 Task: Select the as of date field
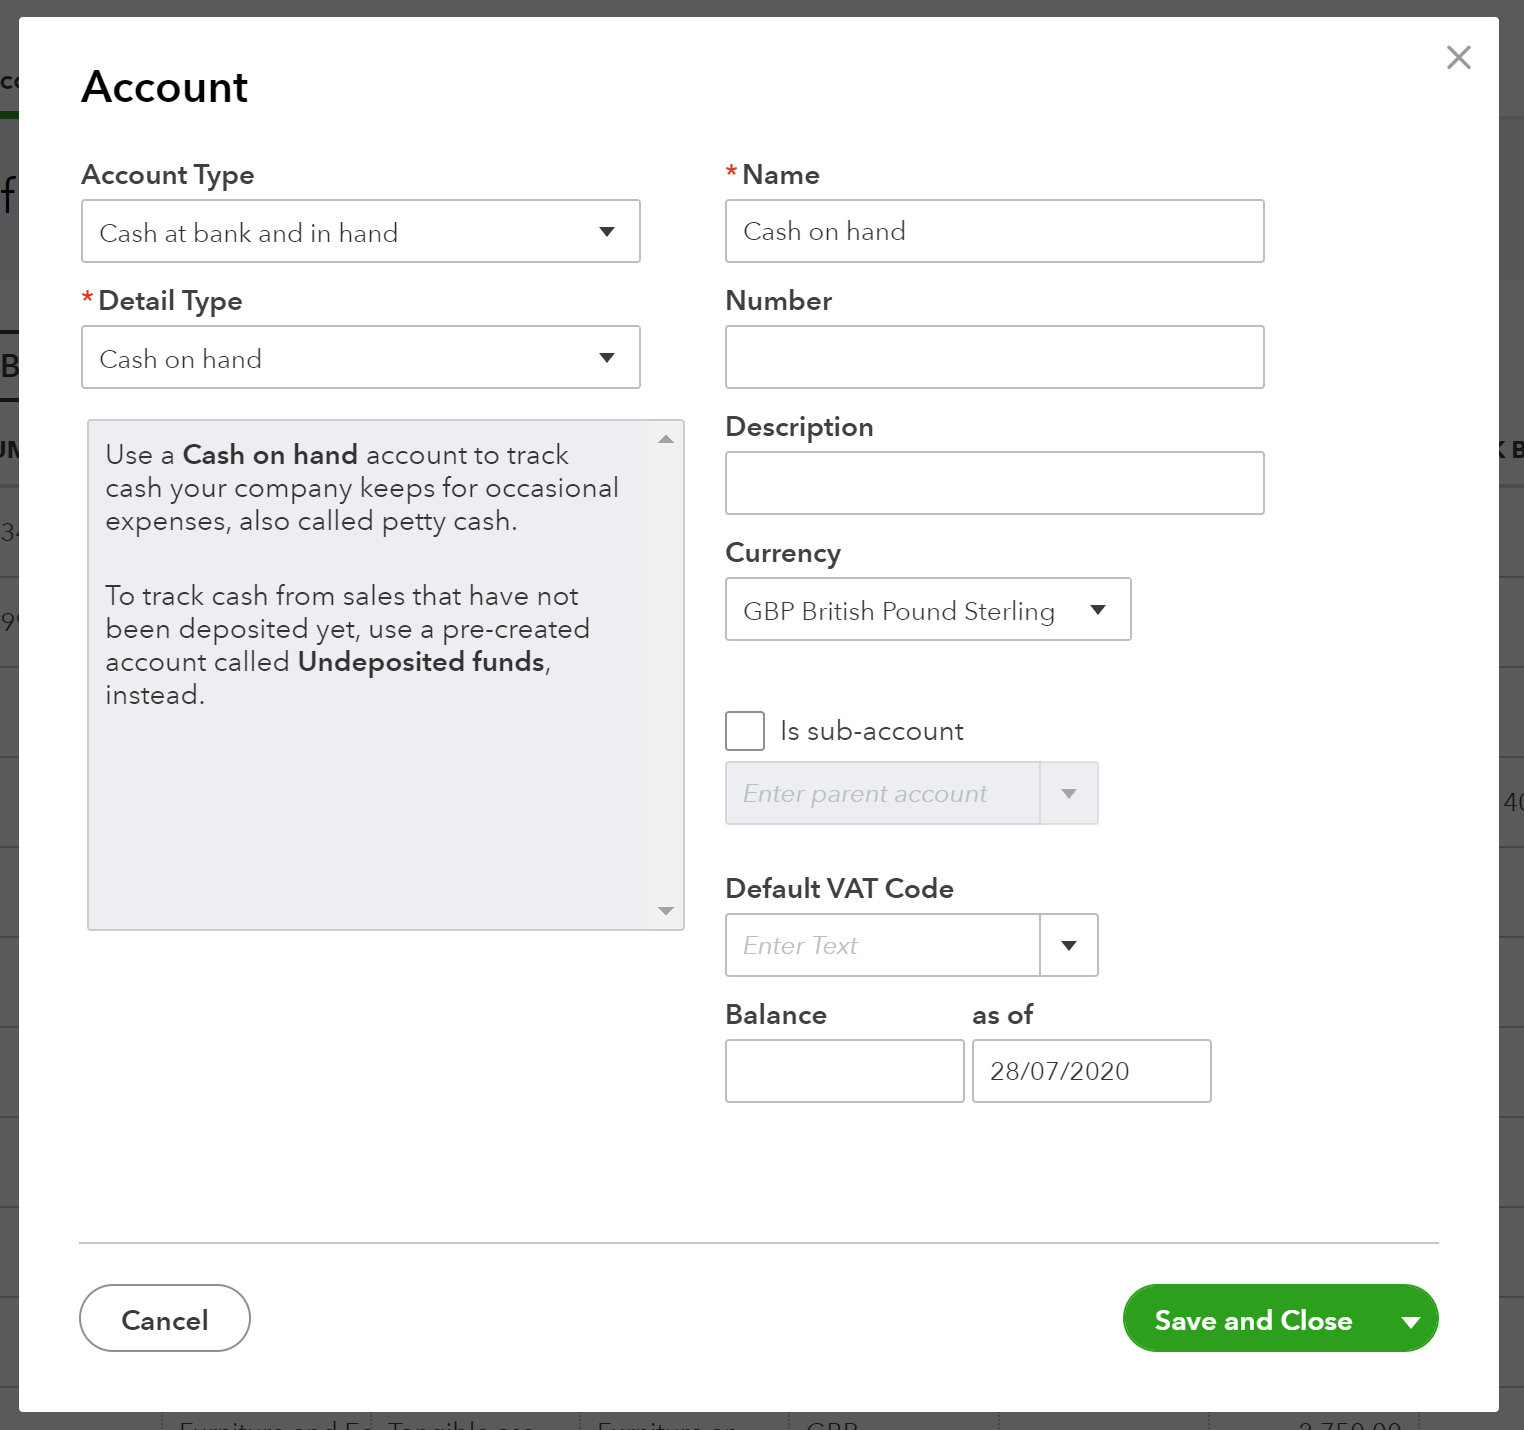tap(1090, 1070)
